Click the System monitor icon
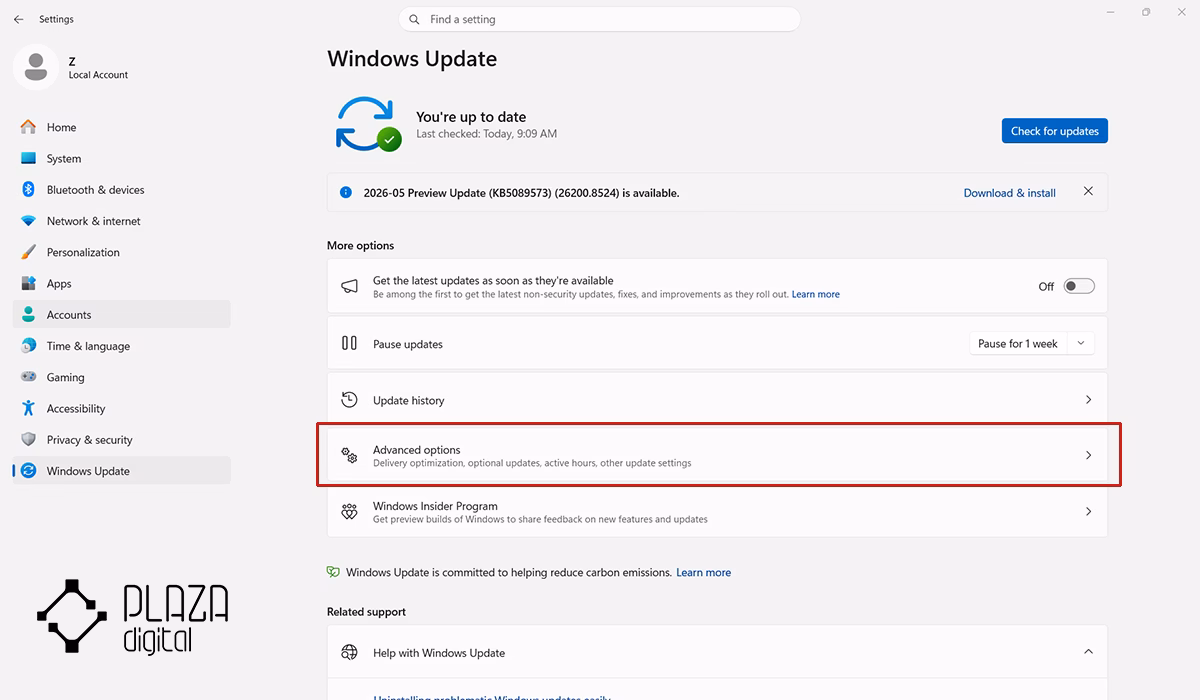The height and width of the screenshot is (700, 1200). [x=28, y=158]
